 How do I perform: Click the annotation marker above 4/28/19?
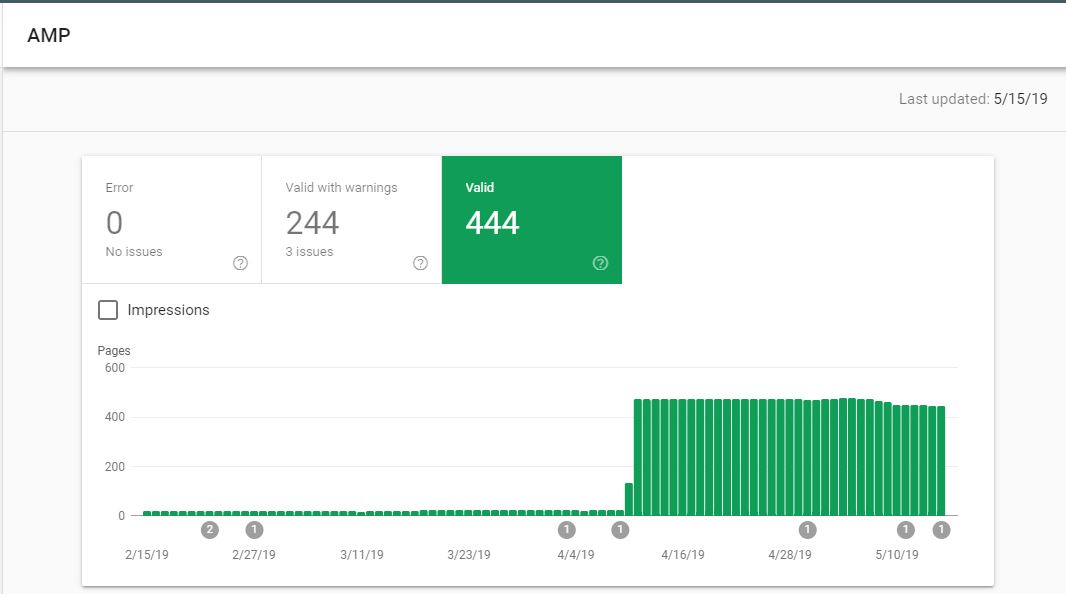coord(808,530)
